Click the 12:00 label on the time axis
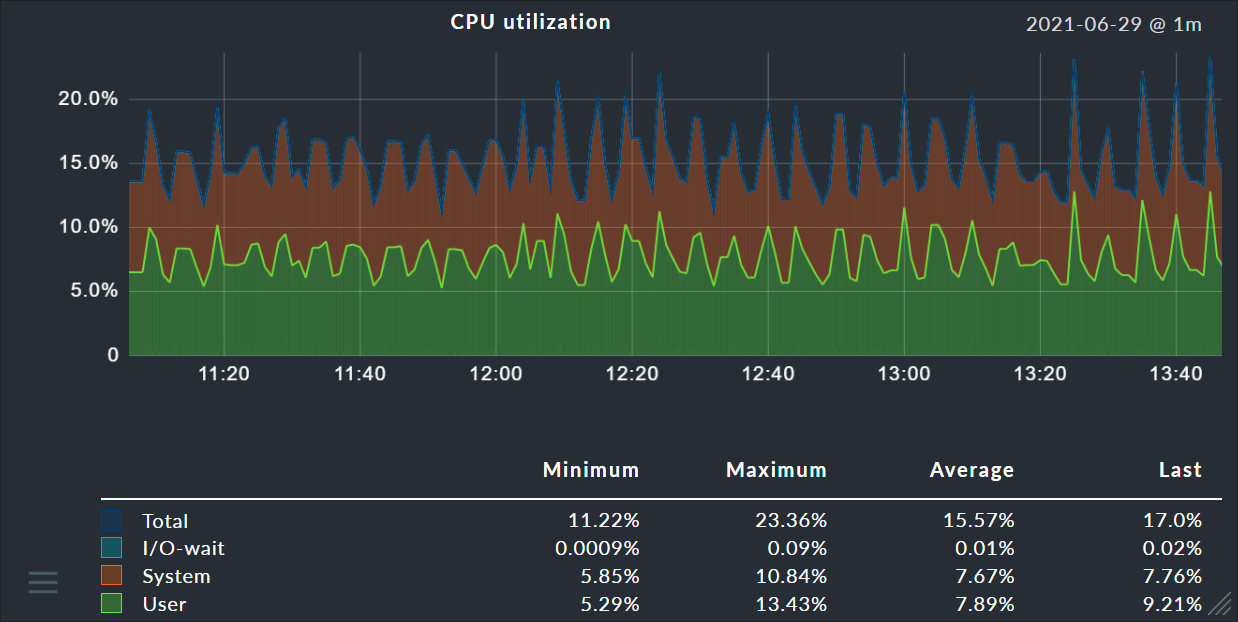 pos(496,373)
